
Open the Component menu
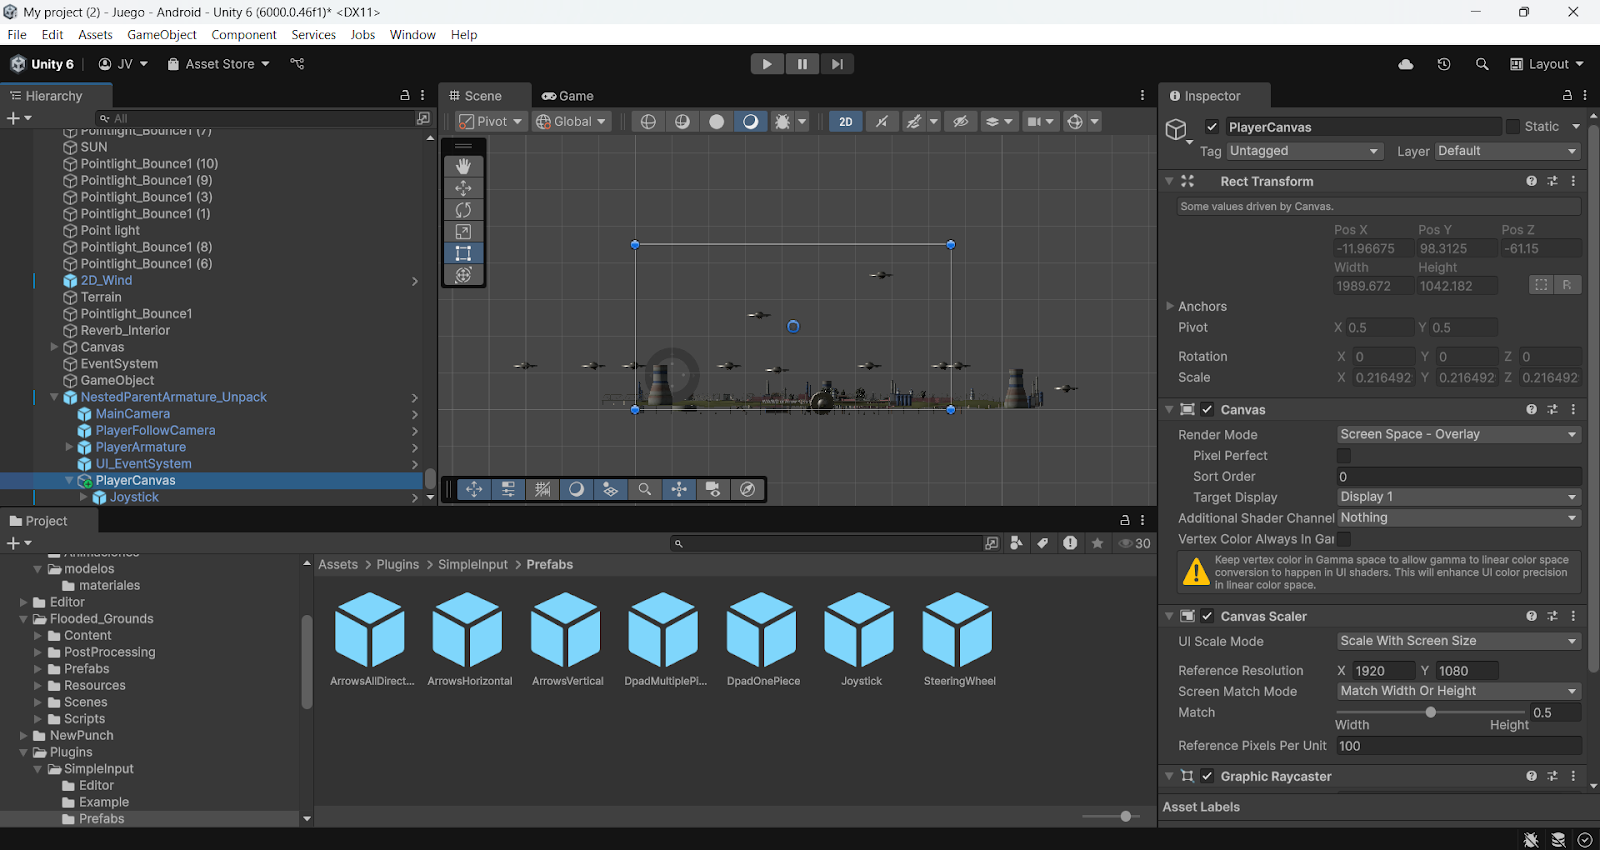click(244, 35)
